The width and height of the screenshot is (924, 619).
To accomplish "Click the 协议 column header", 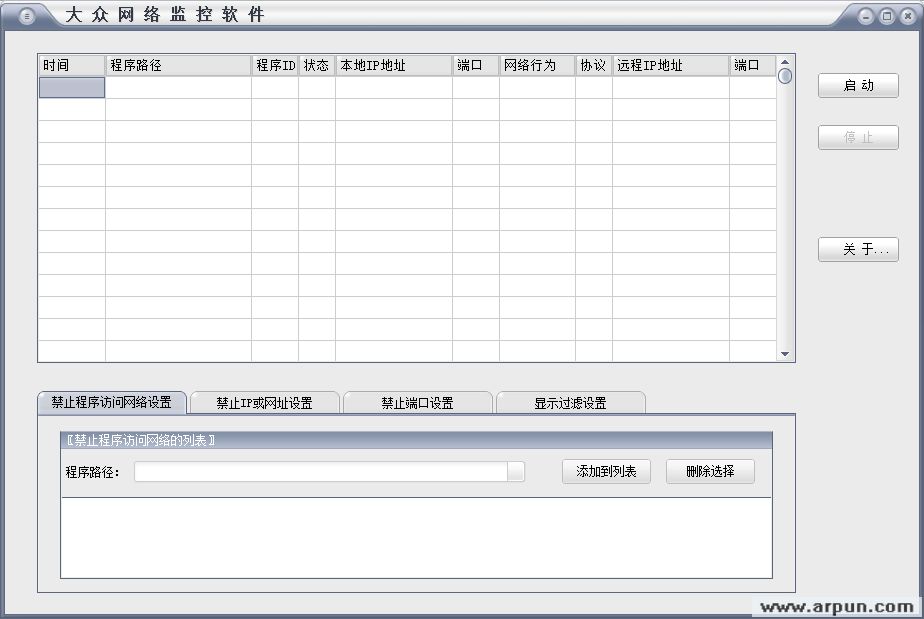I will (x=594, y=65).
